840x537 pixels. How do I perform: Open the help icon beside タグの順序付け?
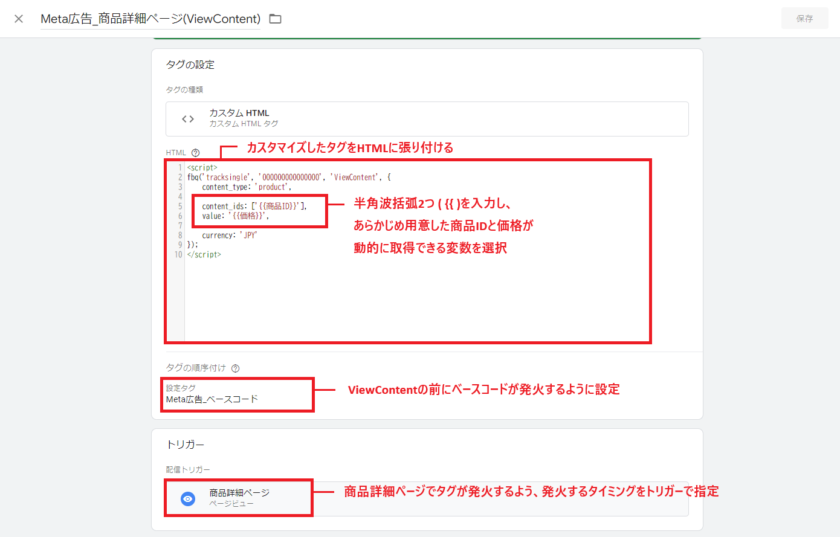pos(235,368)
